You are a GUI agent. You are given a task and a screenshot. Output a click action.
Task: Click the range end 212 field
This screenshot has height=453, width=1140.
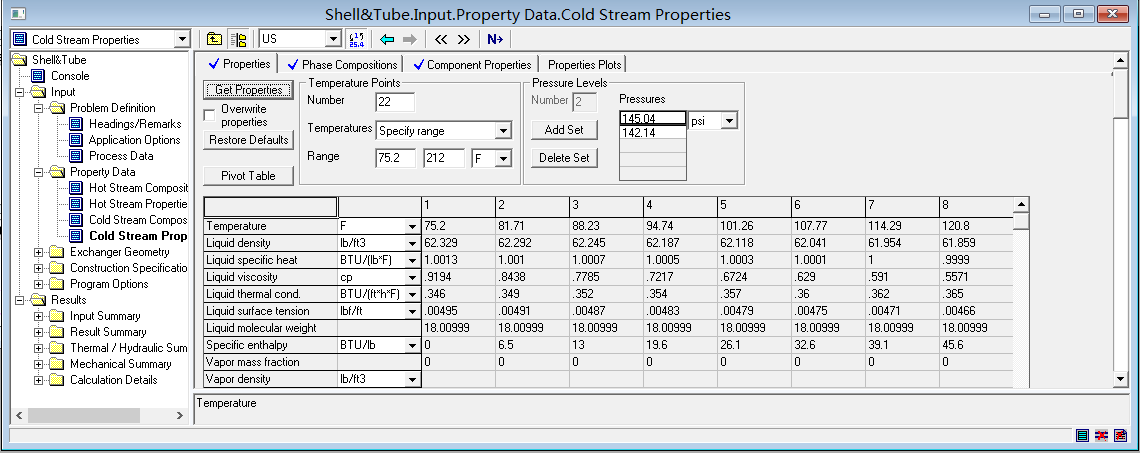444,158
